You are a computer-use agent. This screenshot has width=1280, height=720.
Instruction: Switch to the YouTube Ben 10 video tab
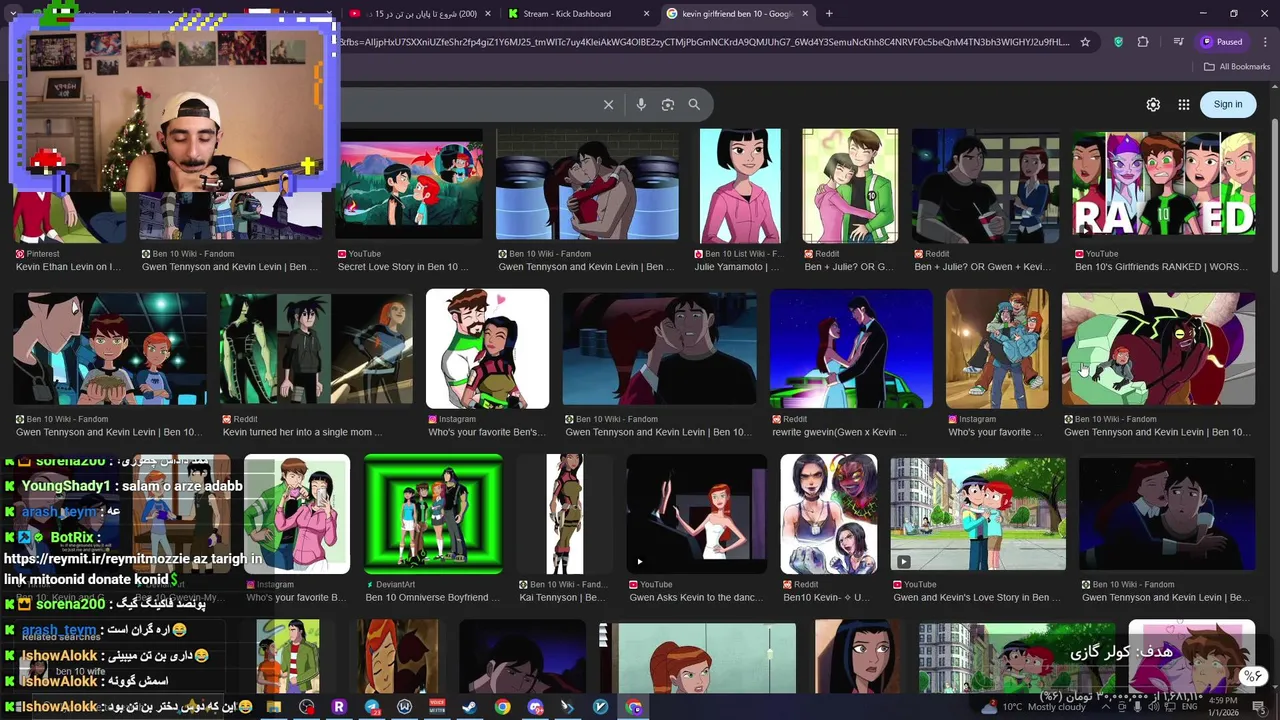[x=420, y=14]
